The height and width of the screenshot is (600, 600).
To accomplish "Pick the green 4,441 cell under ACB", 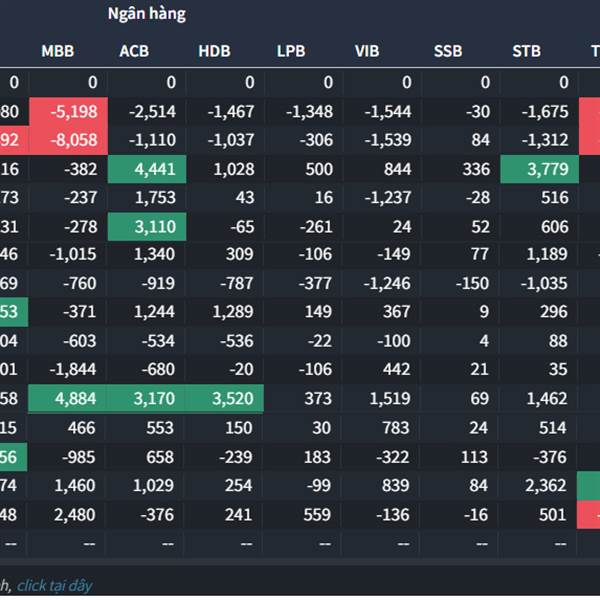I will [x=147, y=169].
